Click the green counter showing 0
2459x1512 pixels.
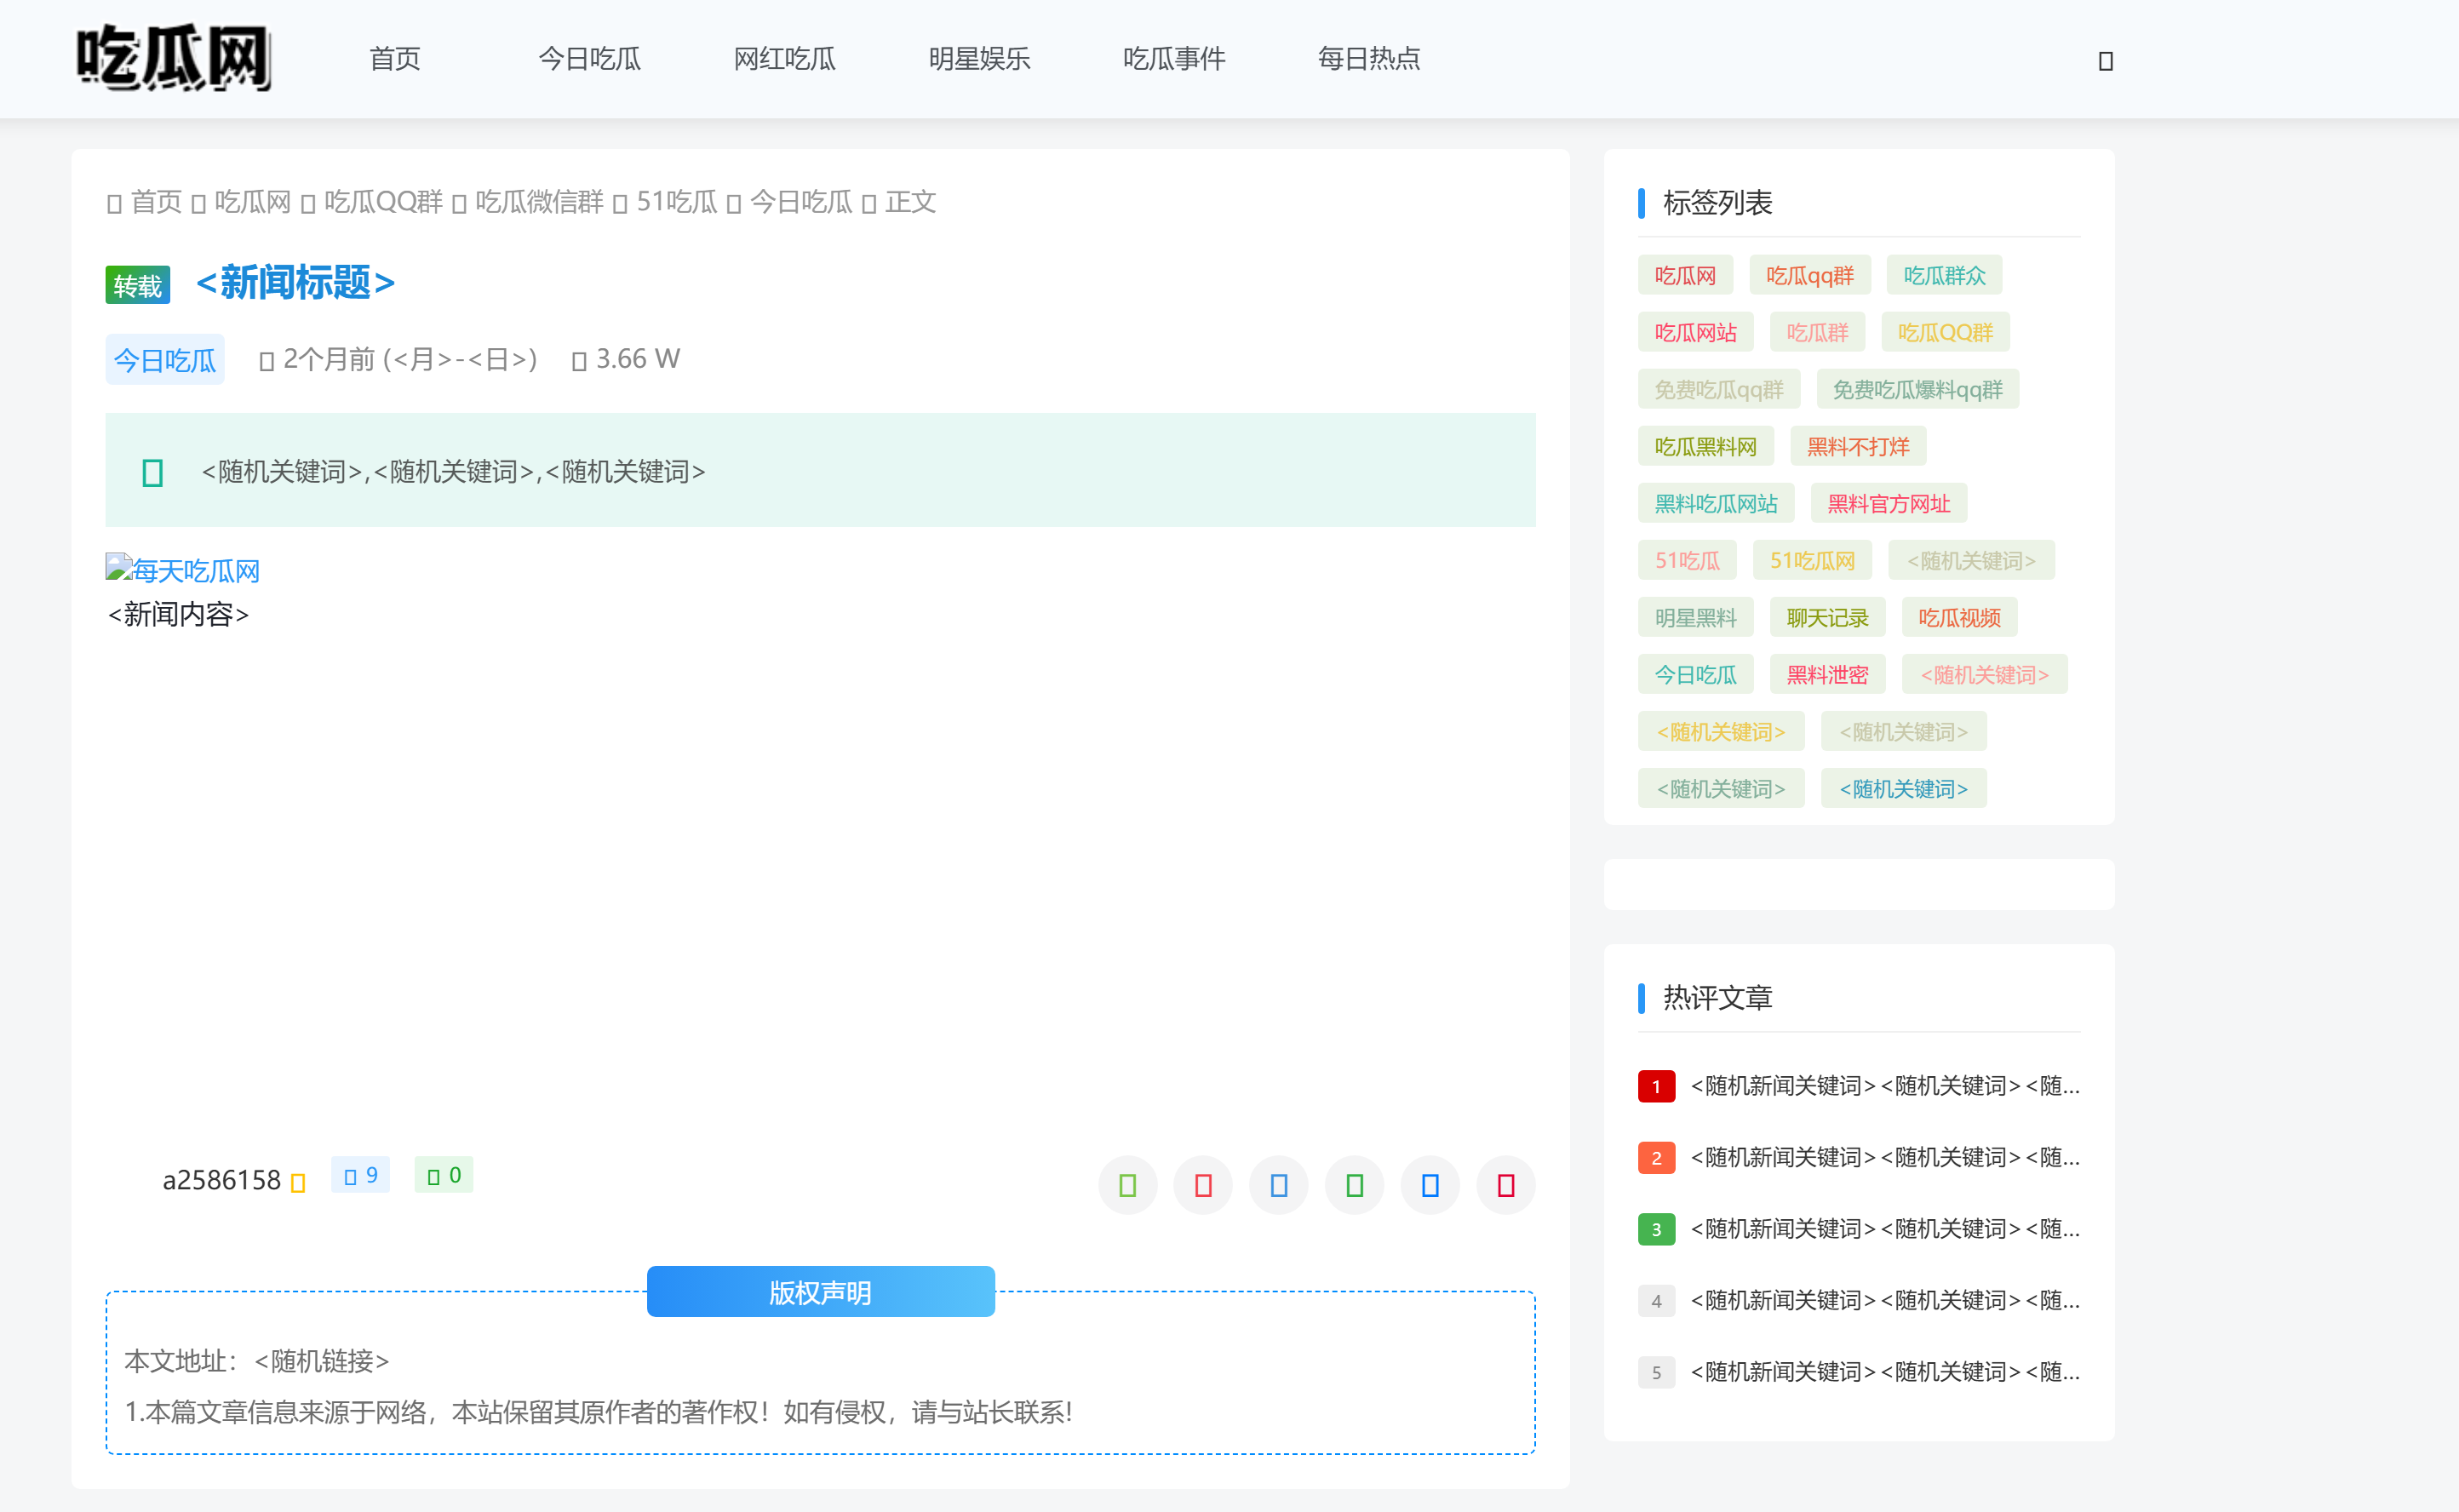coord(444,1175)
